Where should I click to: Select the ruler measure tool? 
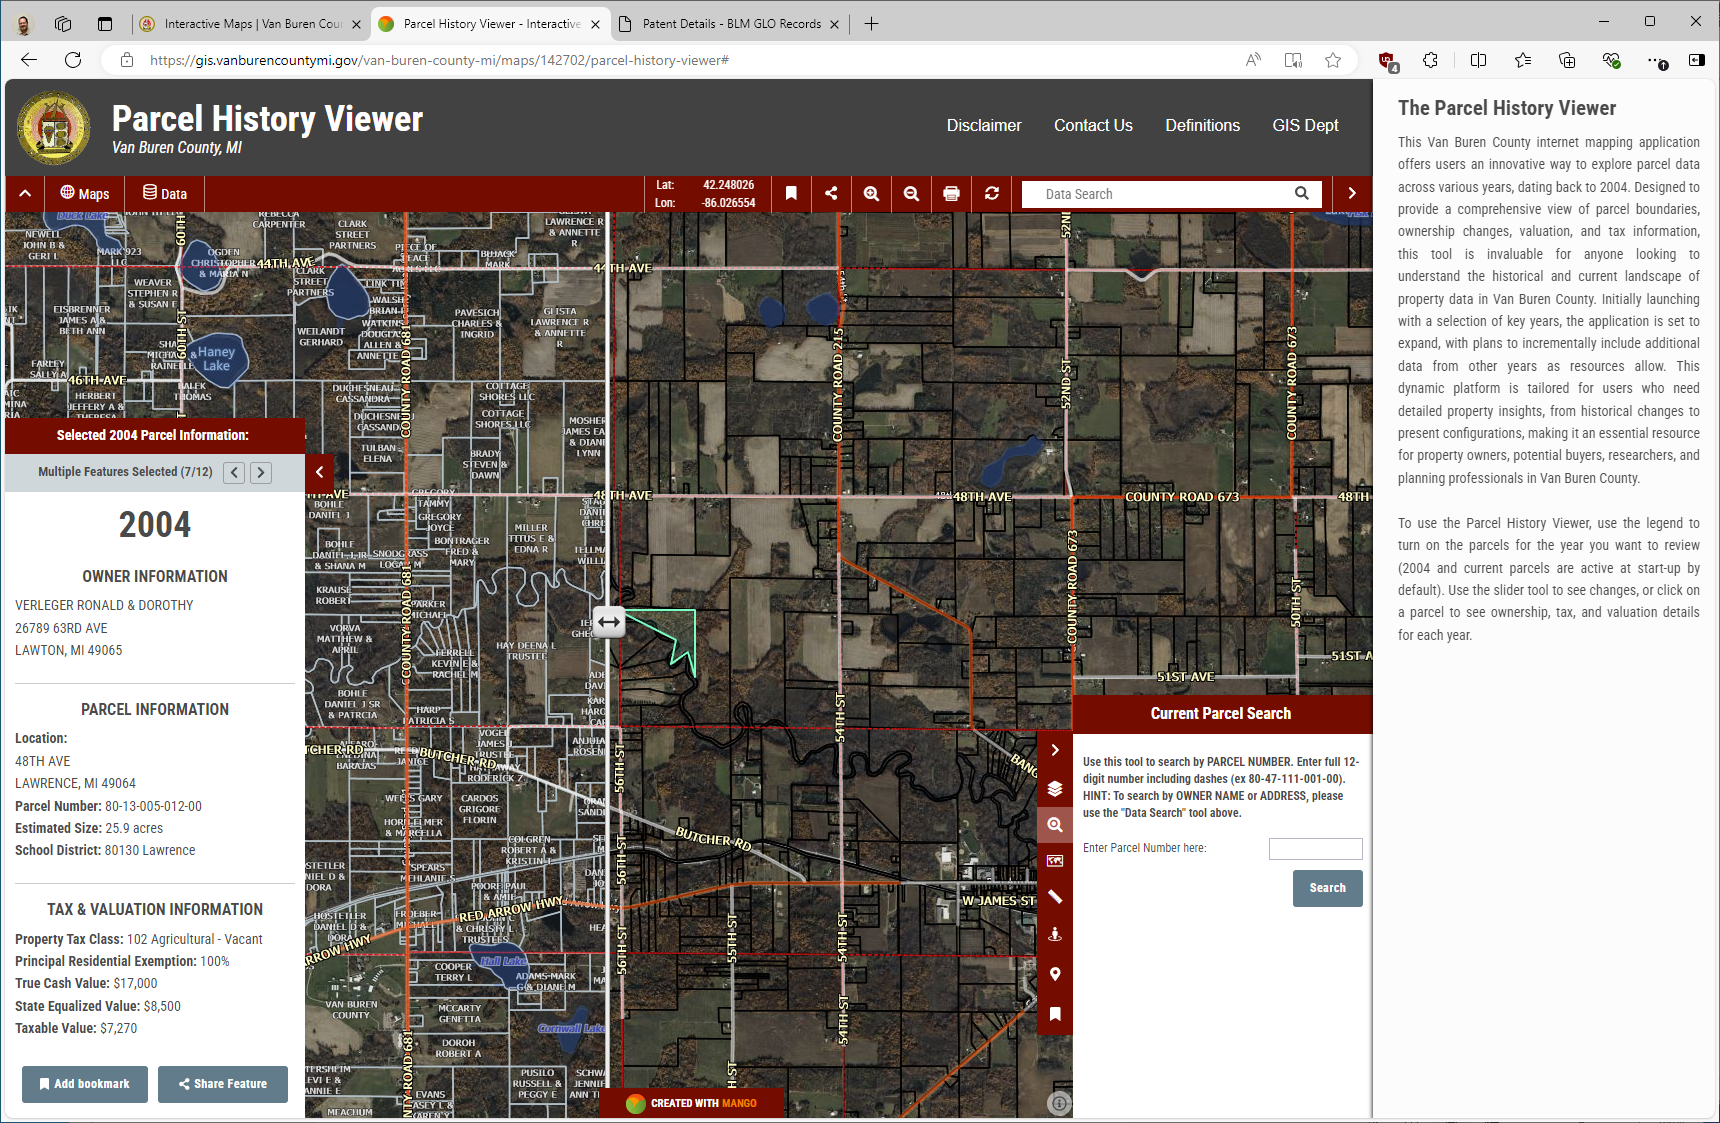[x=1055, y=897]
